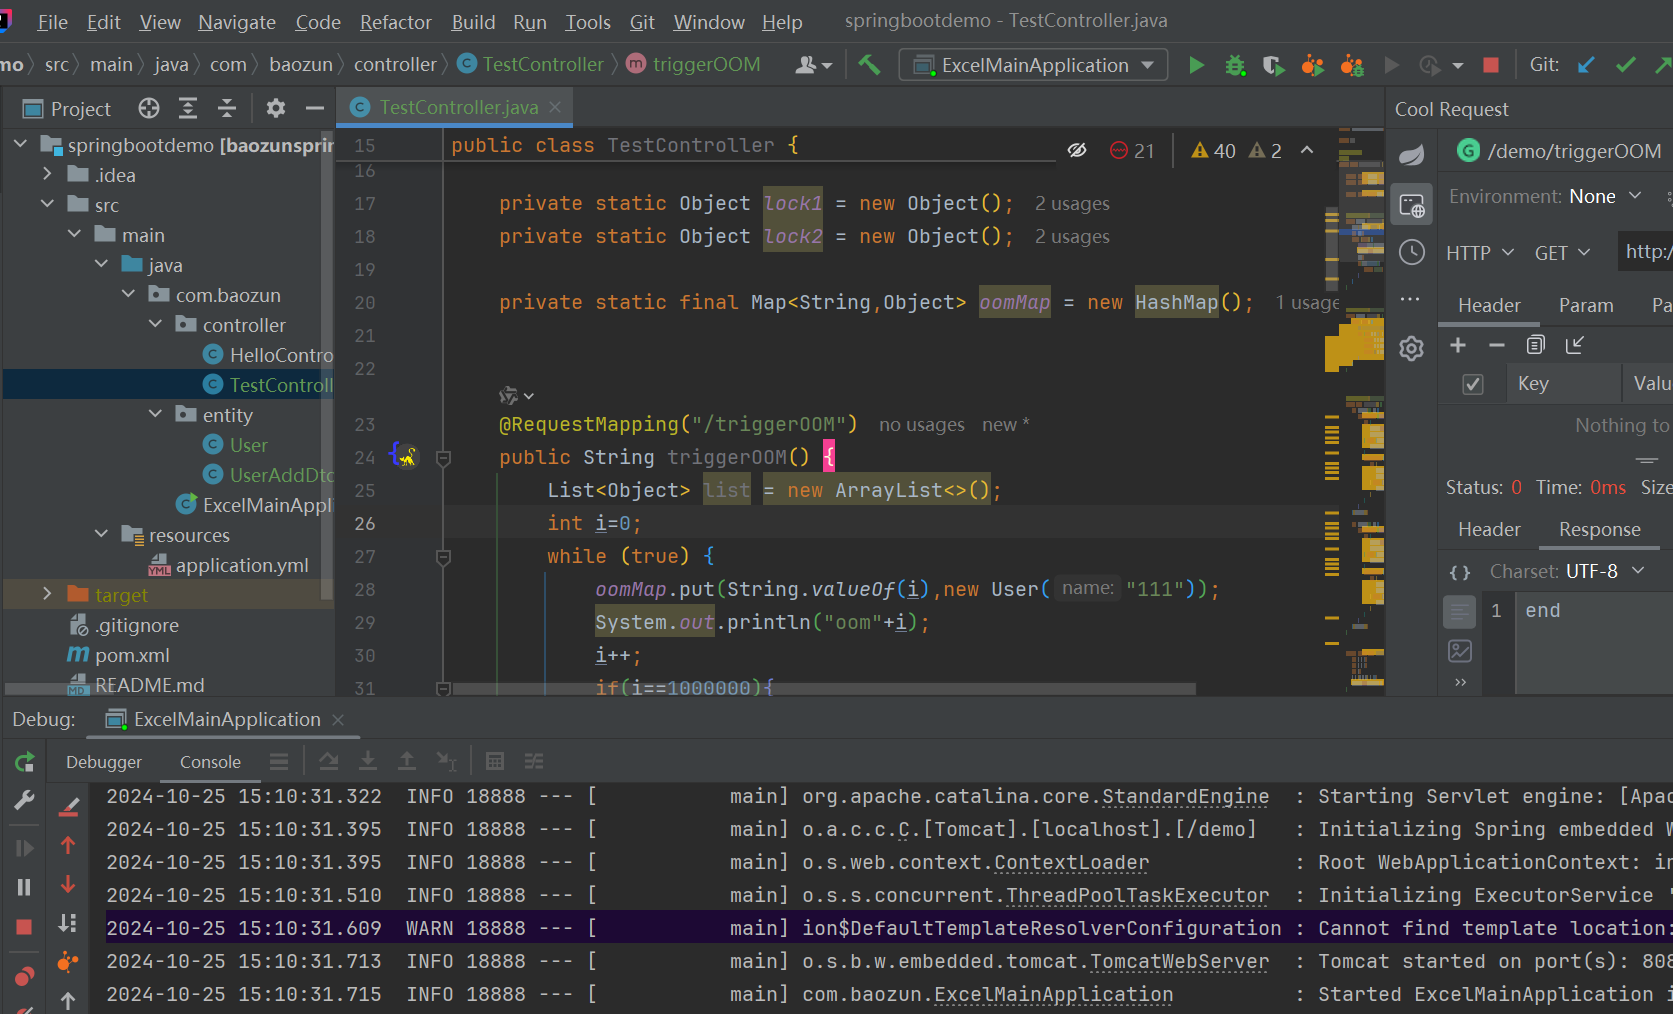Open the Project view dropdown label
Viewport: 1673px width, 1014px height.
(80, 108)
